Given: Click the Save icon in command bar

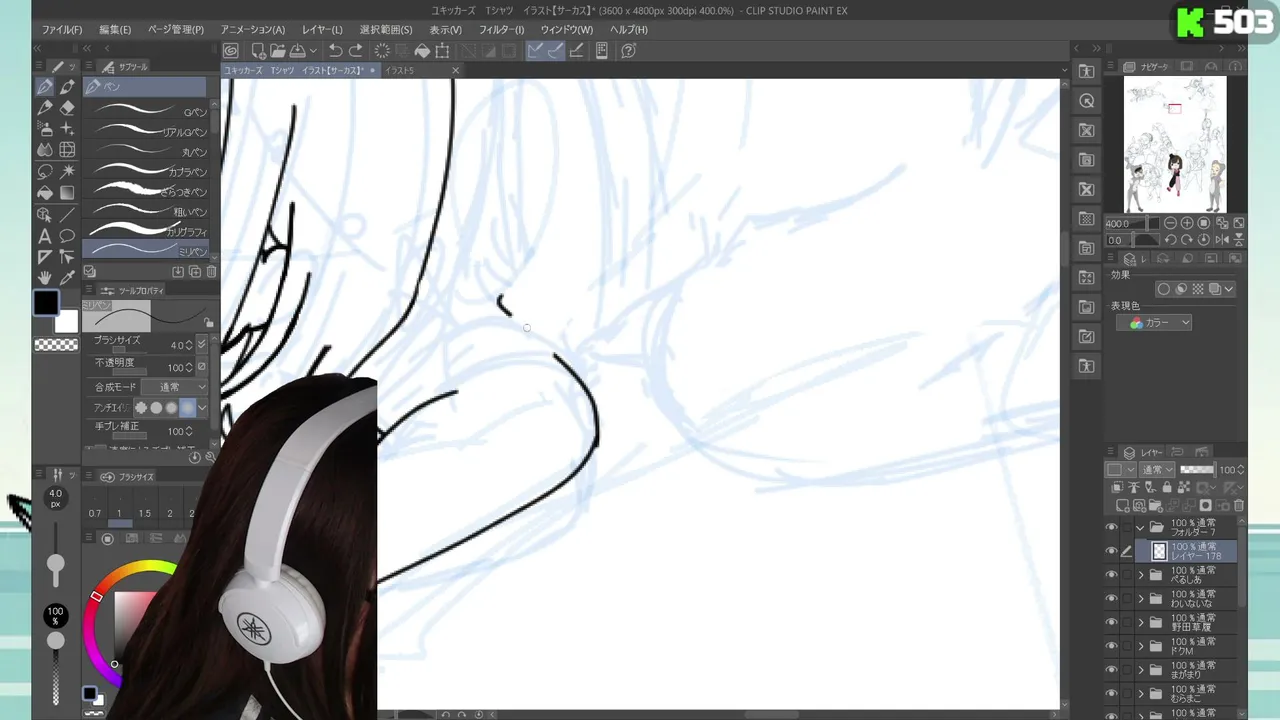Looking at the screenshot, I should (298, 50).
